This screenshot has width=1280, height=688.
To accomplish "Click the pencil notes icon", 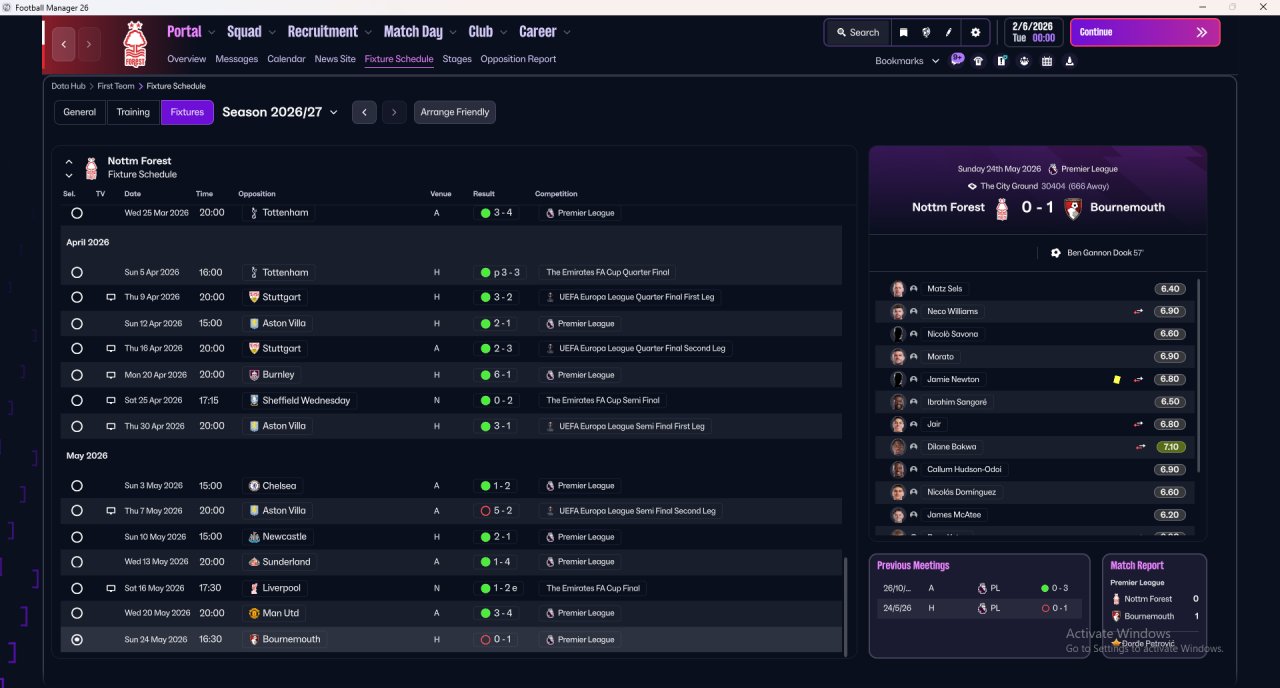I will point(948,32).
